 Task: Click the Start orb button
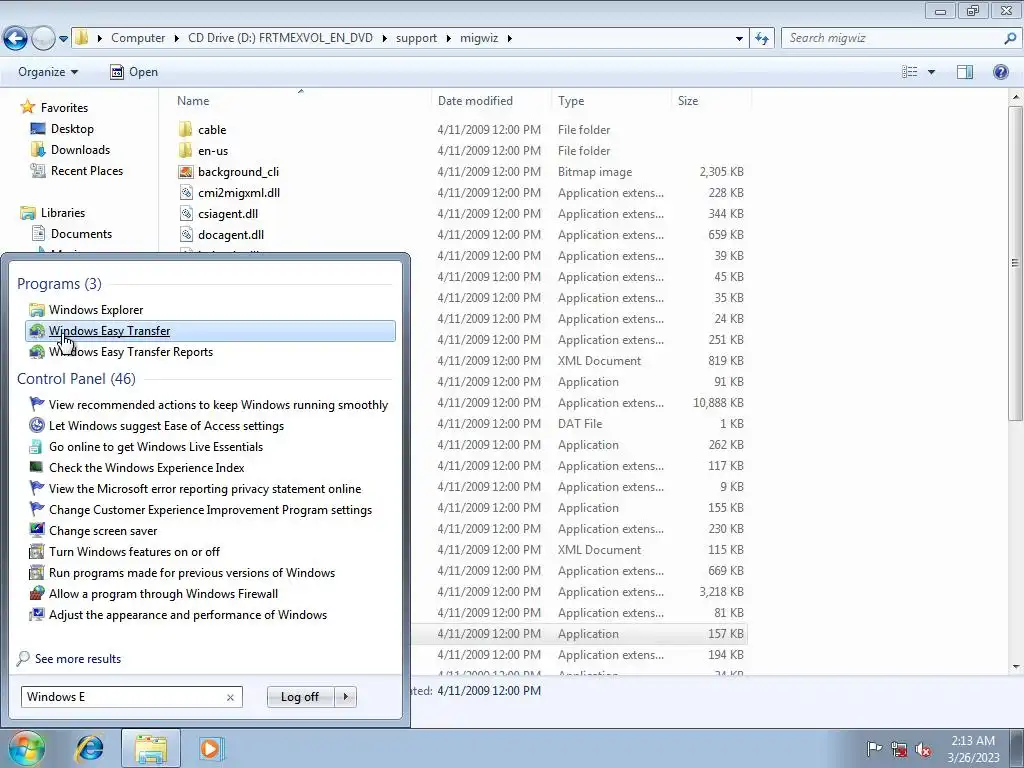pyautogui.click(x=27, y=748)
